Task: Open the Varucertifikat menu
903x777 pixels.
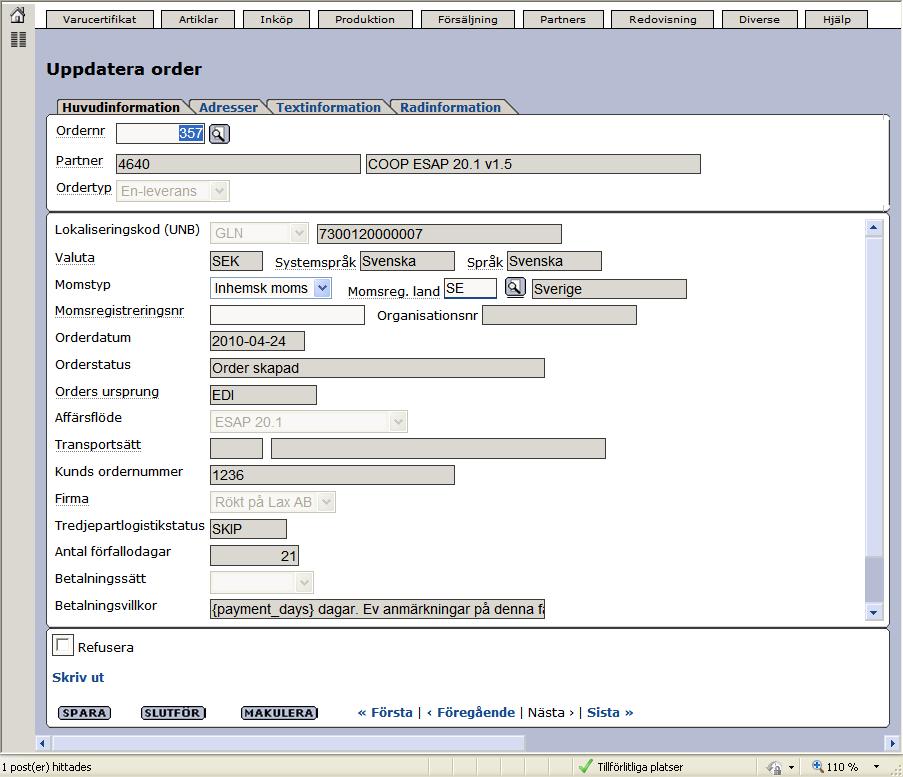Action: pos(100,20)
